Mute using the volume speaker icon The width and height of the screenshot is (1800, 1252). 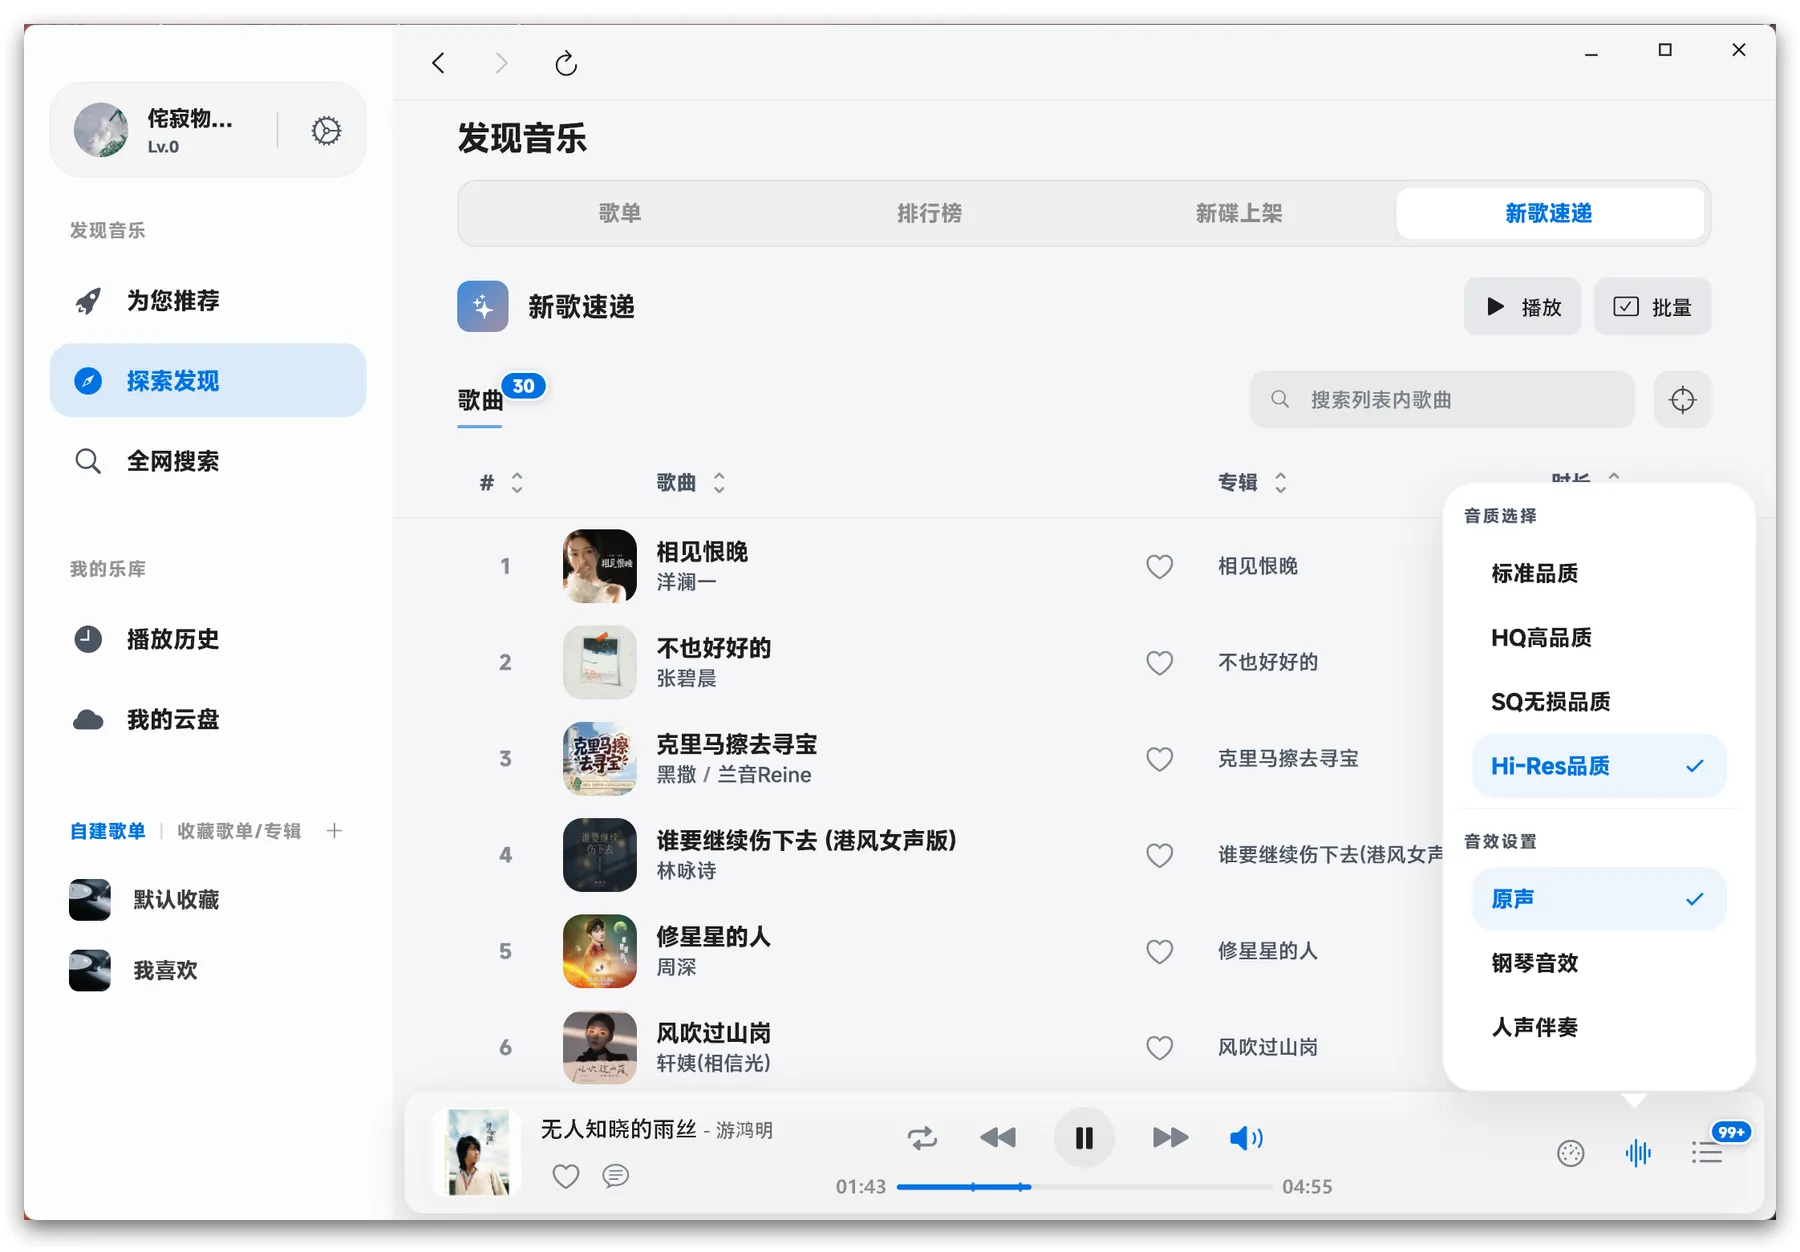coord(1245,1138)
